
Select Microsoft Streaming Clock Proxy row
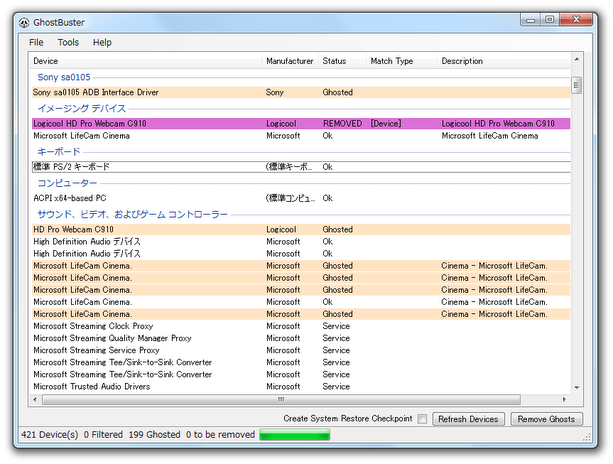tap(301, 326)
